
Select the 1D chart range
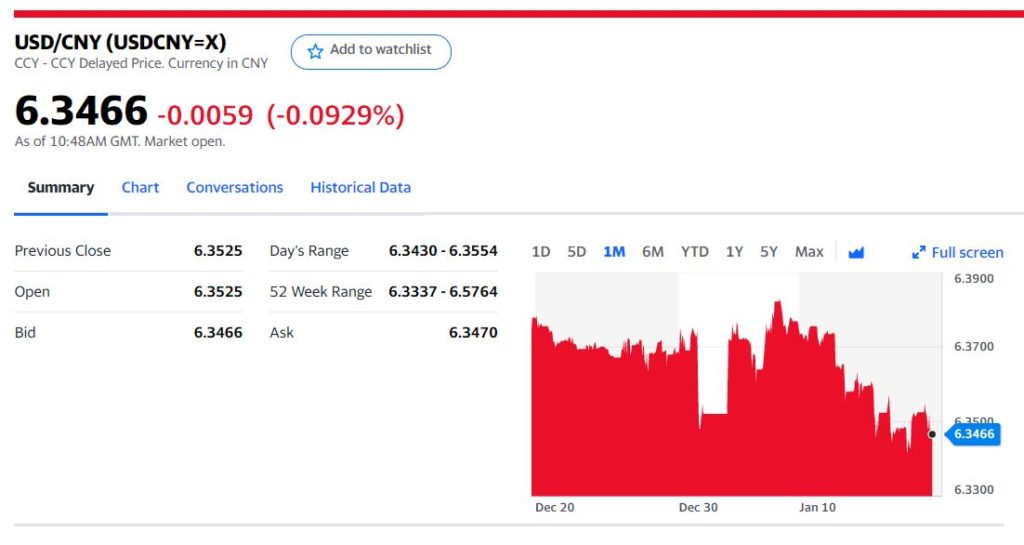[x=541, y=252]
